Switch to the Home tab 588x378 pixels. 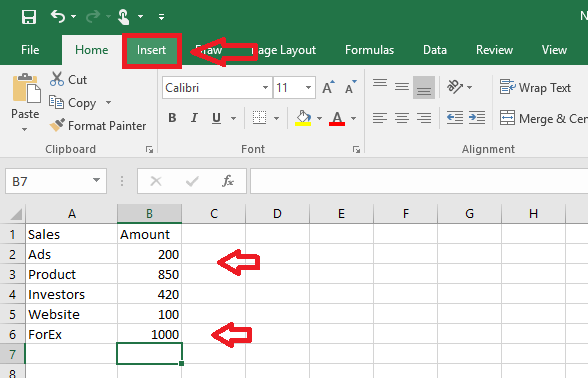[92, 50]
